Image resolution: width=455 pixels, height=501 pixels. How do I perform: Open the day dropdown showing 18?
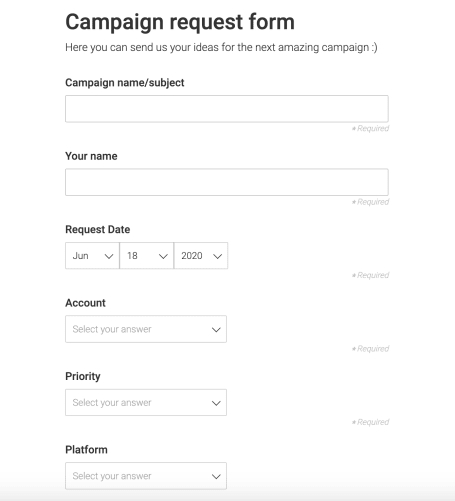coord(147,256)
